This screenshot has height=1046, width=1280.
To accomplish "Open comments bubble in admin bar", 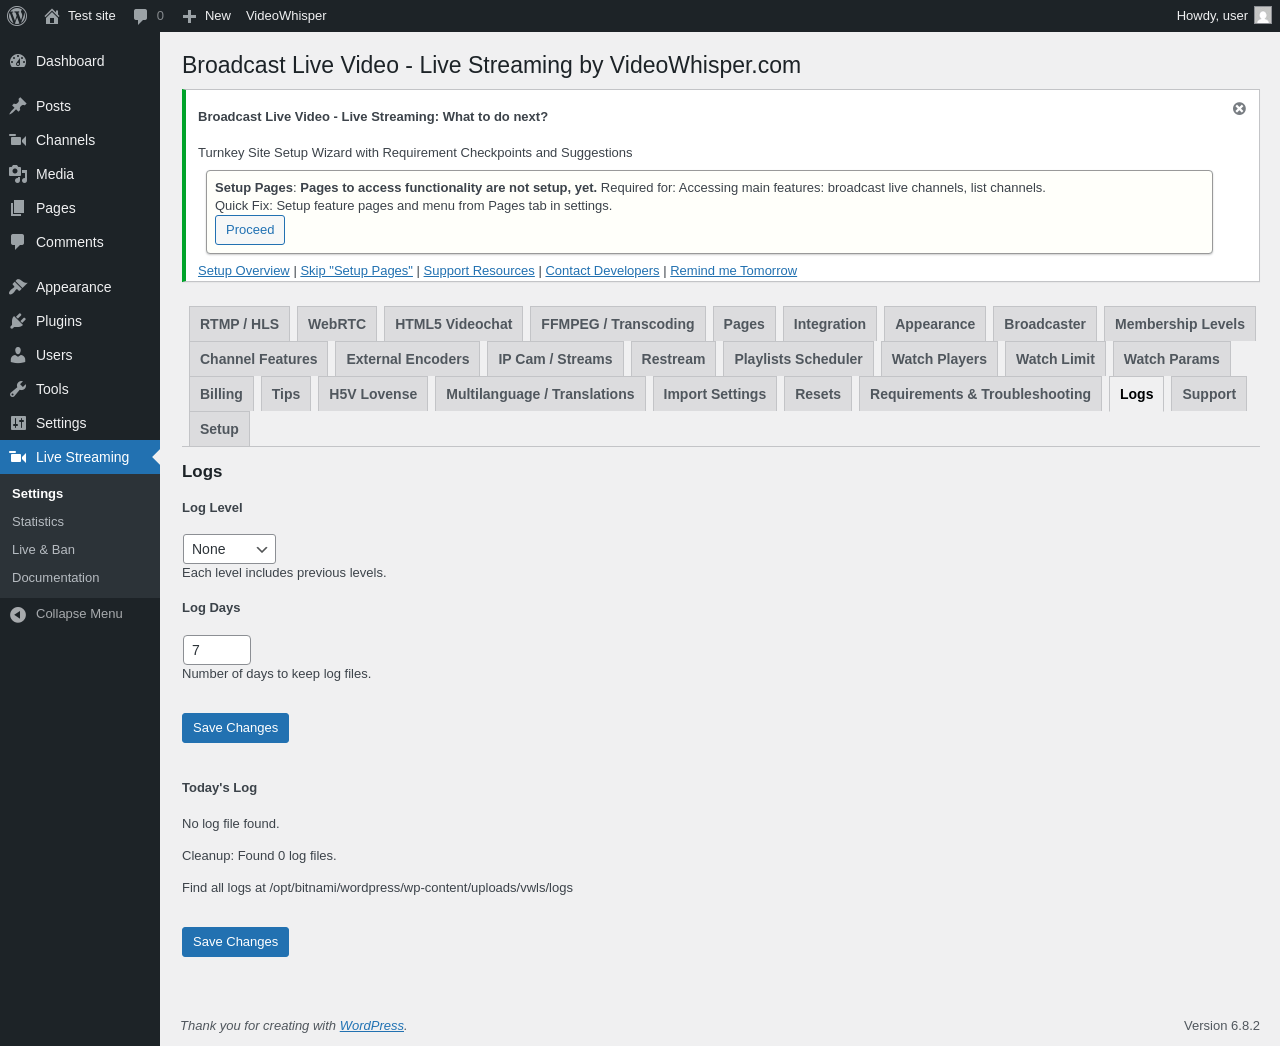I will [140, 16].
